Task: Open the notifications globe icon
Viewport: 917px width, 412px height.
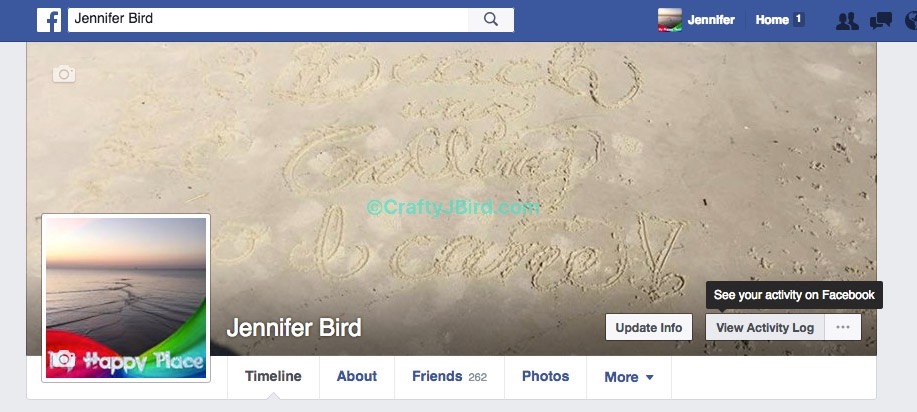Action: pos(911,20)
